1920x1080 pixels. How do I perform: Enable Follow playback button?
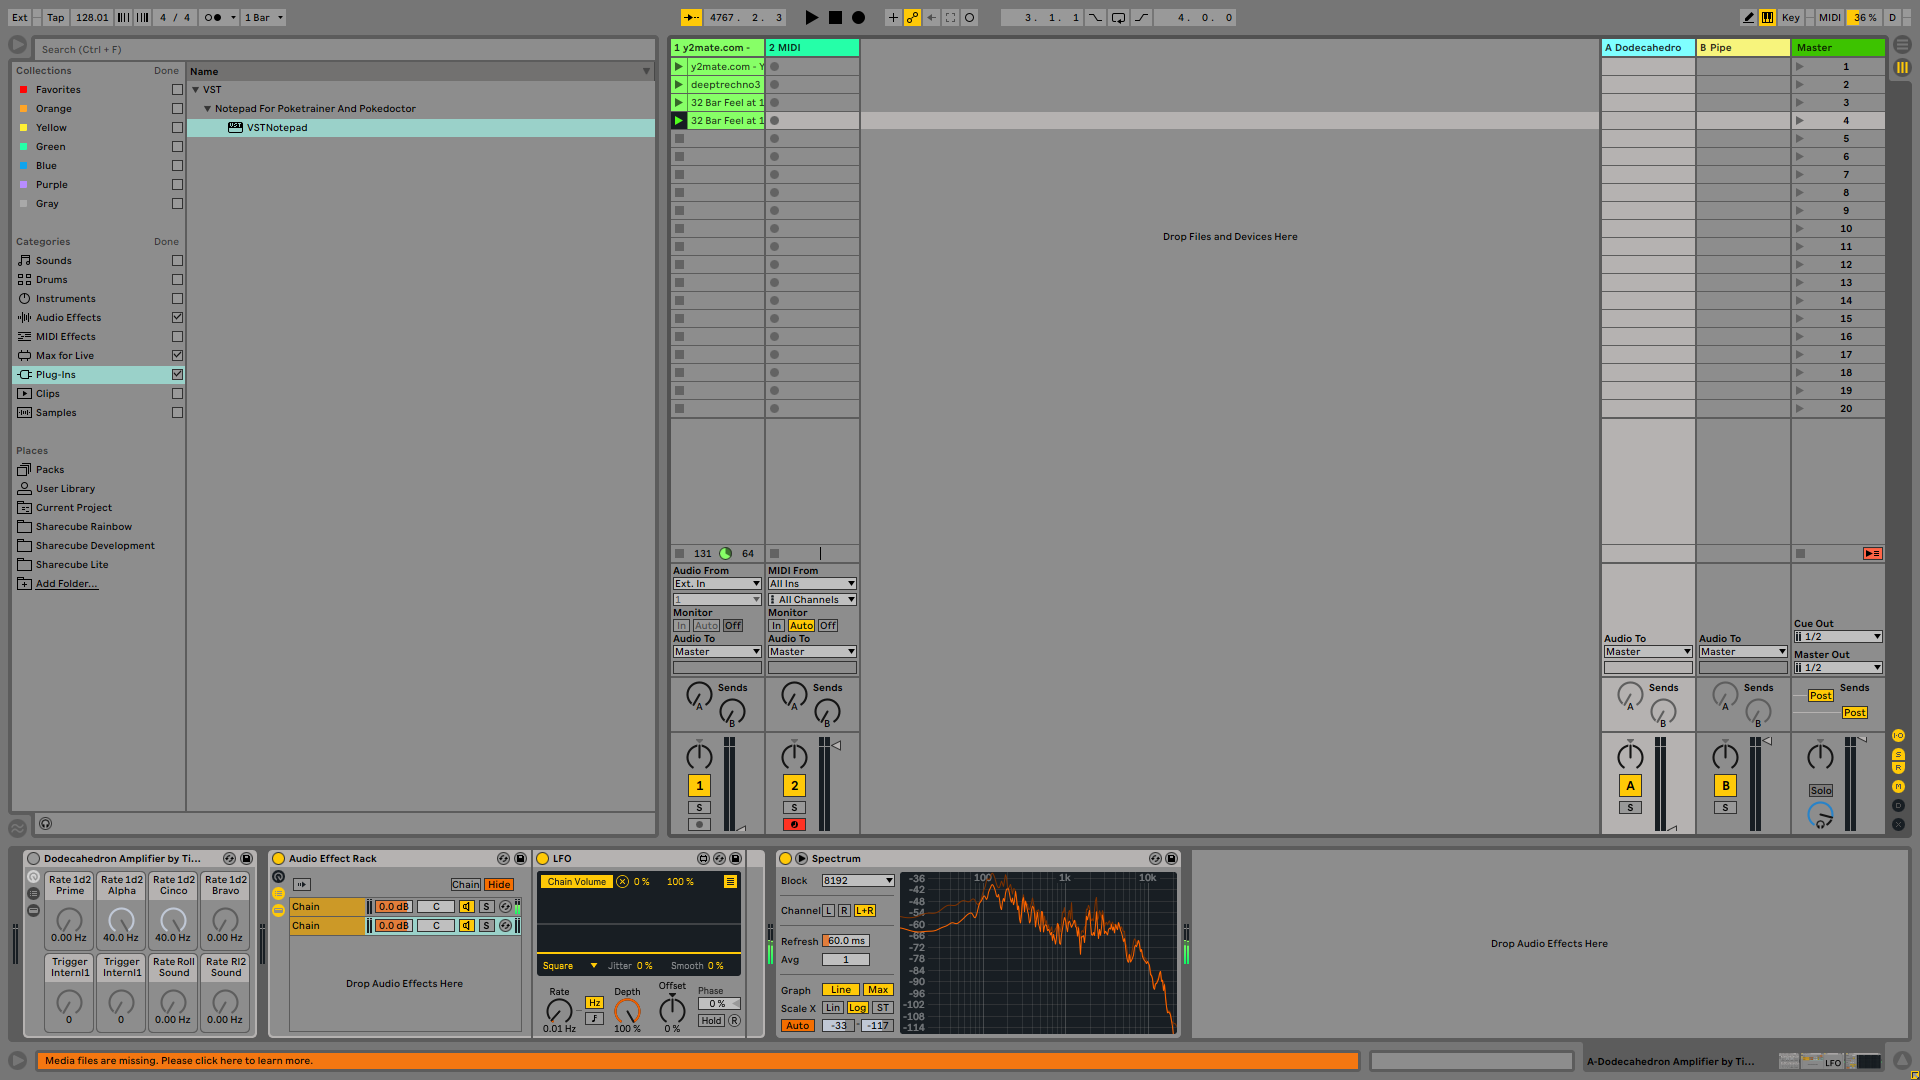(691, 17)
